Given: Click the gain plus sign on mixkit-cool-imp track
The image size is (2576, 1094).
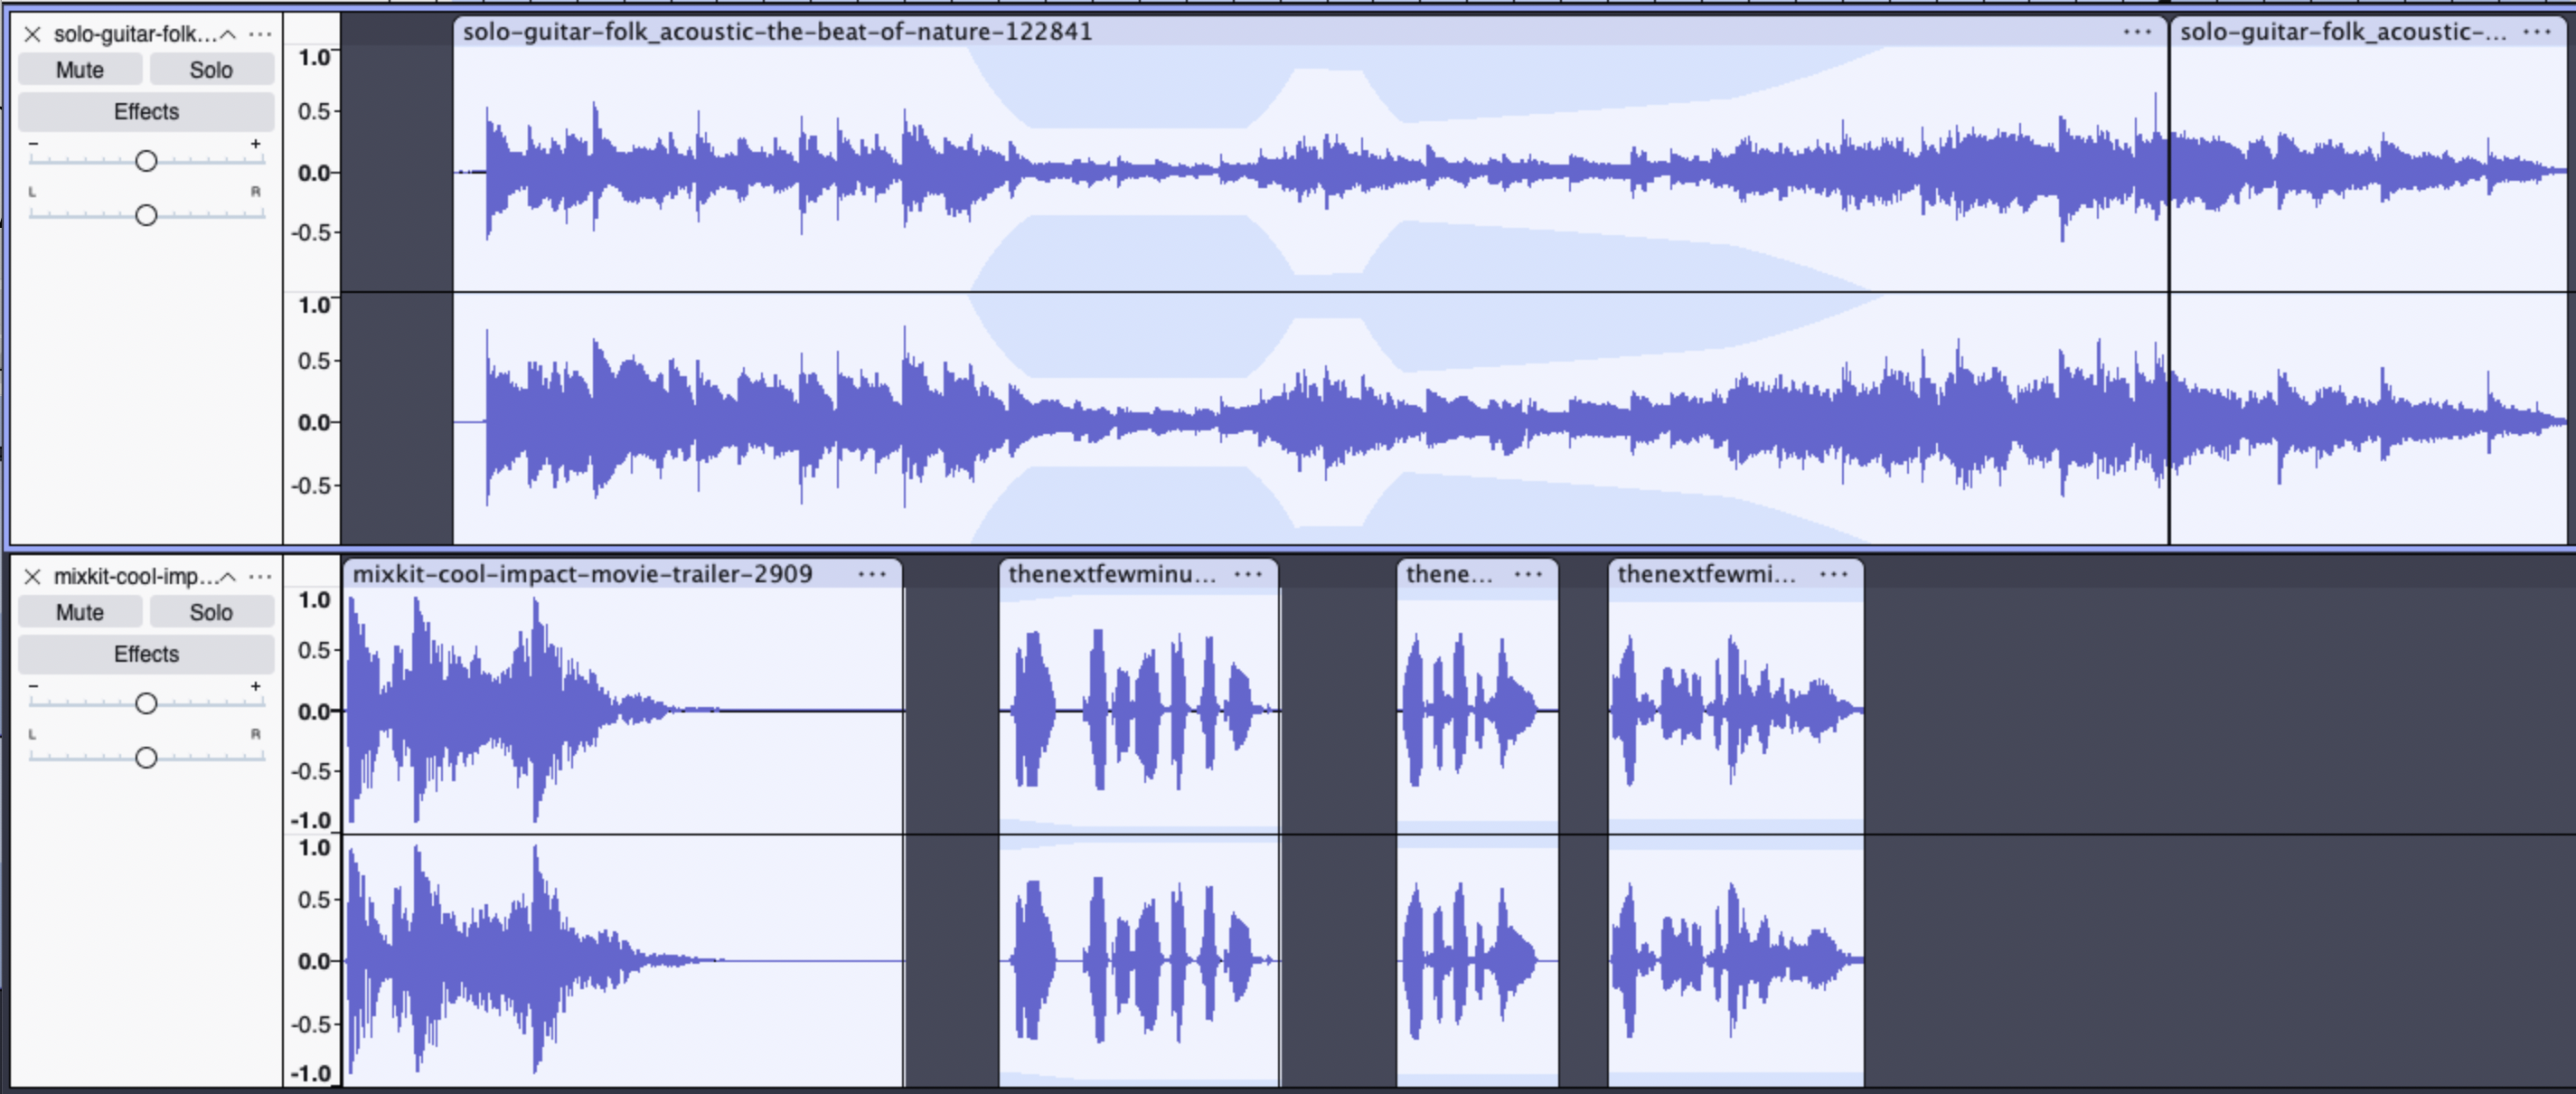Looking at the screenshot, I should click(256, 686).
